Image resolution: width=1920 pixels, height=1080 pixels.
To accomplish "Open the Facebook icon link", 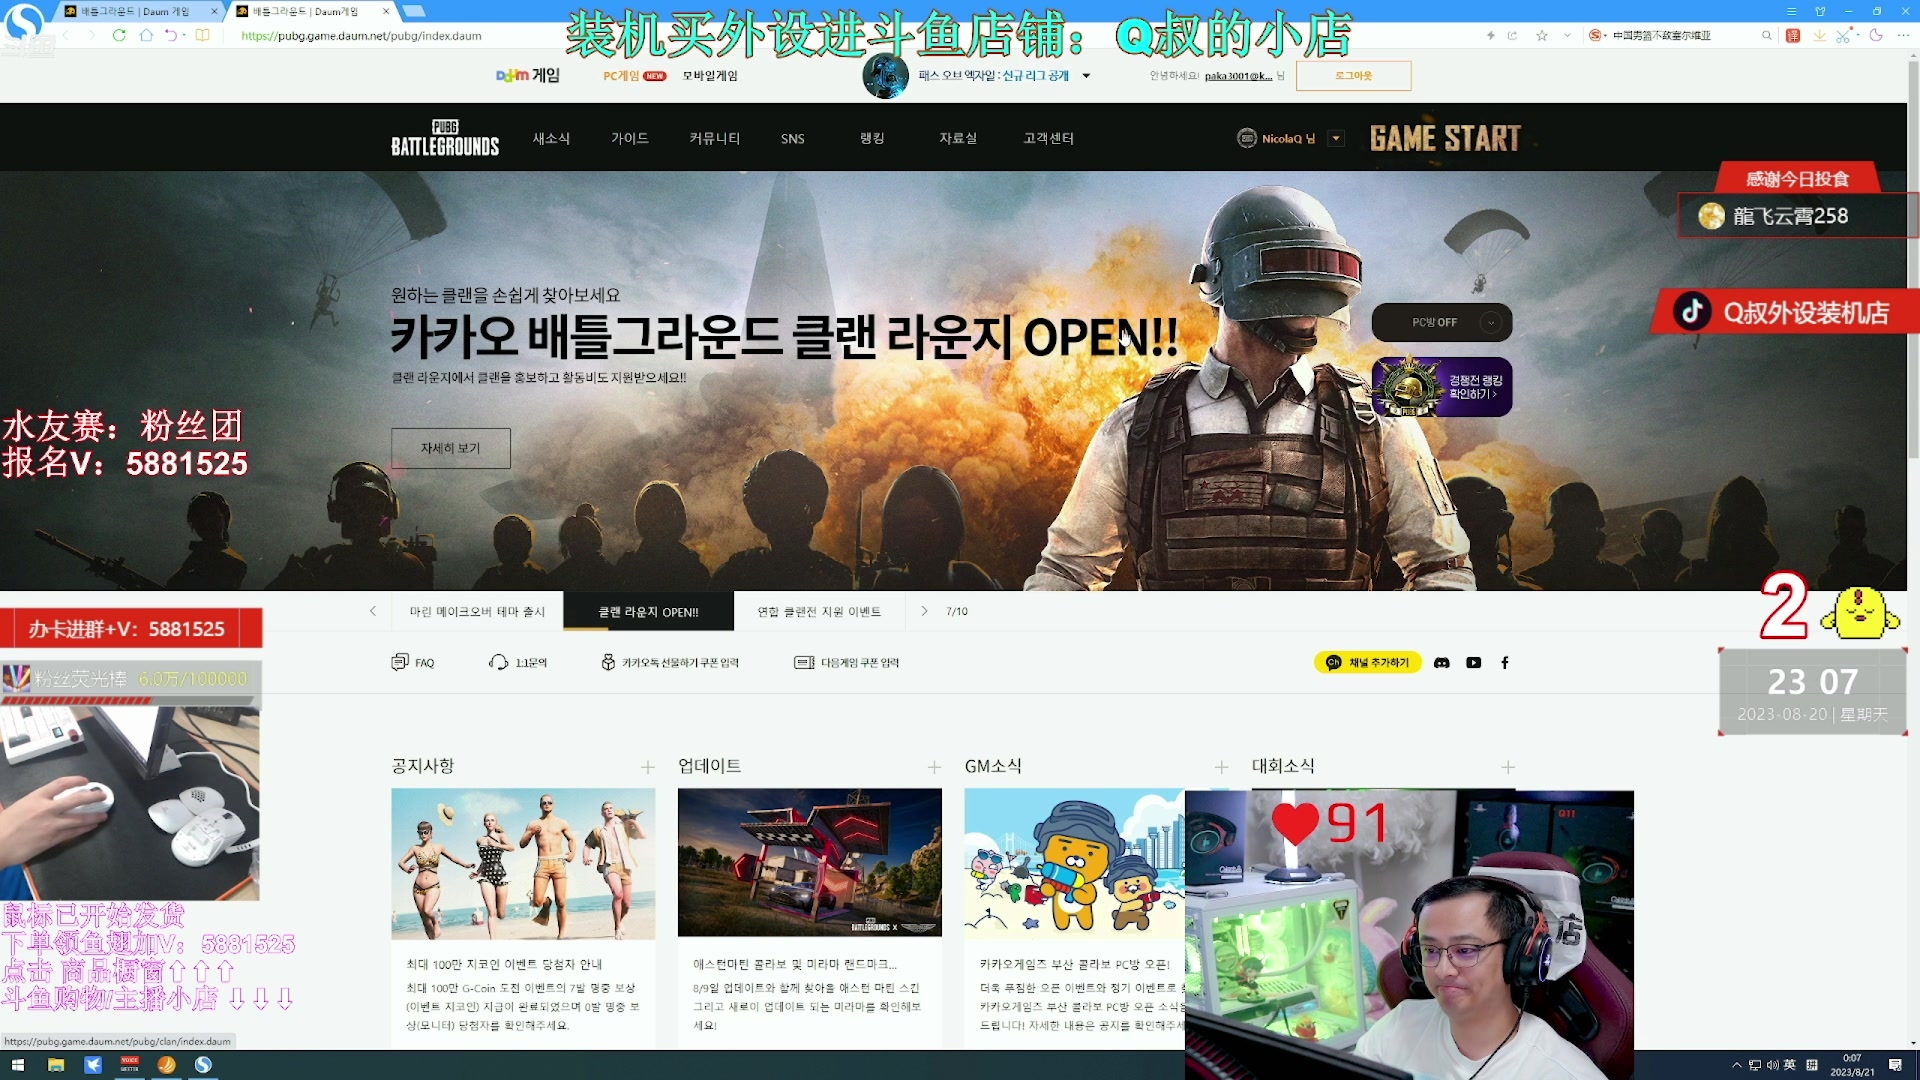I will tap(1505, 663).
